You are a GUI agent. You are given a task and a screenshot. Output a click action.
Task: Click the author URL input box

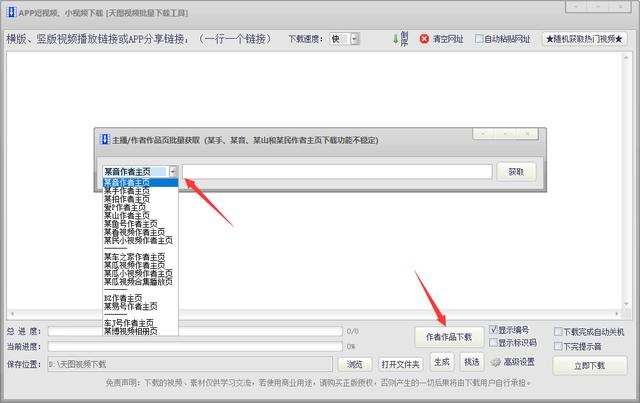pyautogui.click(x=336, y=172)
